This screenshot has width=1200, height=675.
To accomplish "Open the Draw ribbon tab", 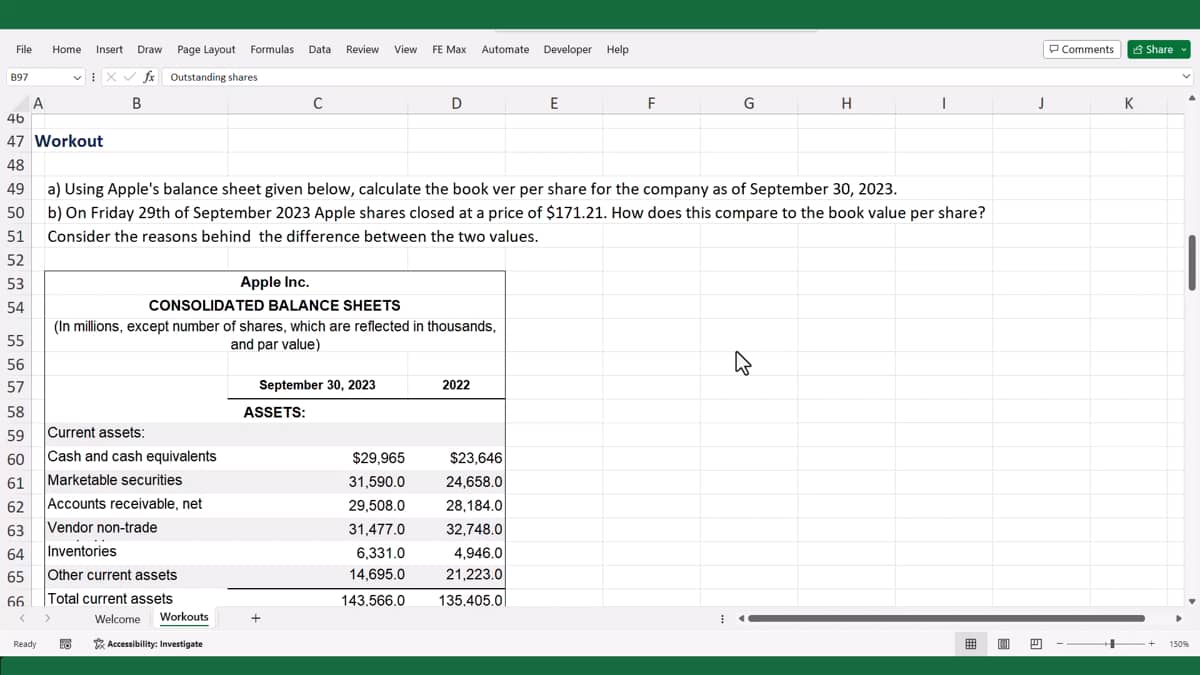I will point(150,49).
